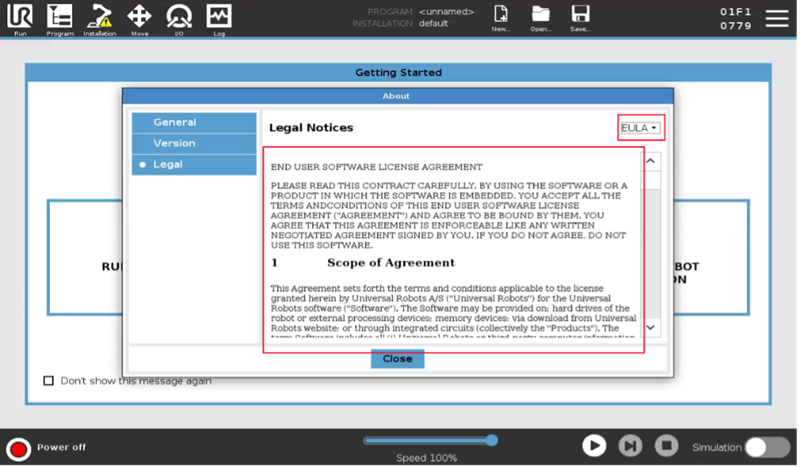This screenshot has height=467, width=800.
Task: Expand the EULA dropdown
Action: [x=640, y=128]
